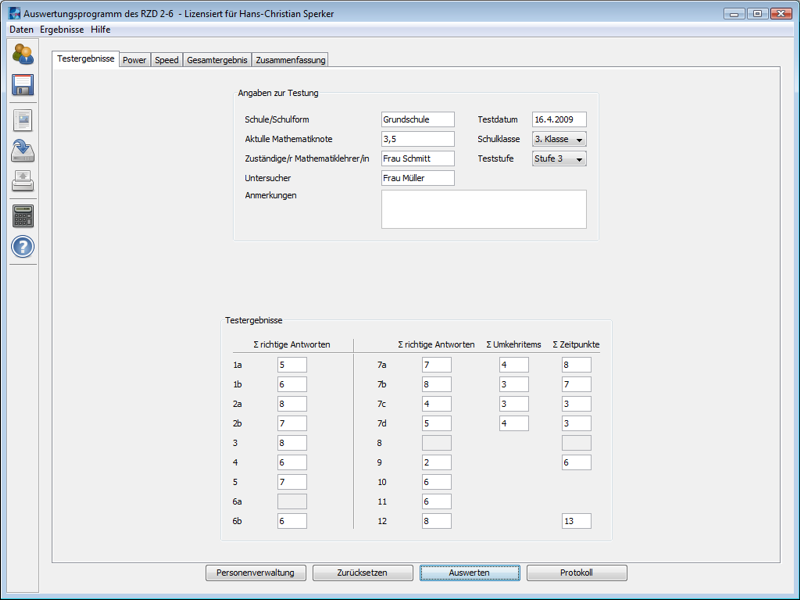Click the calculator icon in sidebar
This screenshot has height=600, width=800.
(22, 215)
